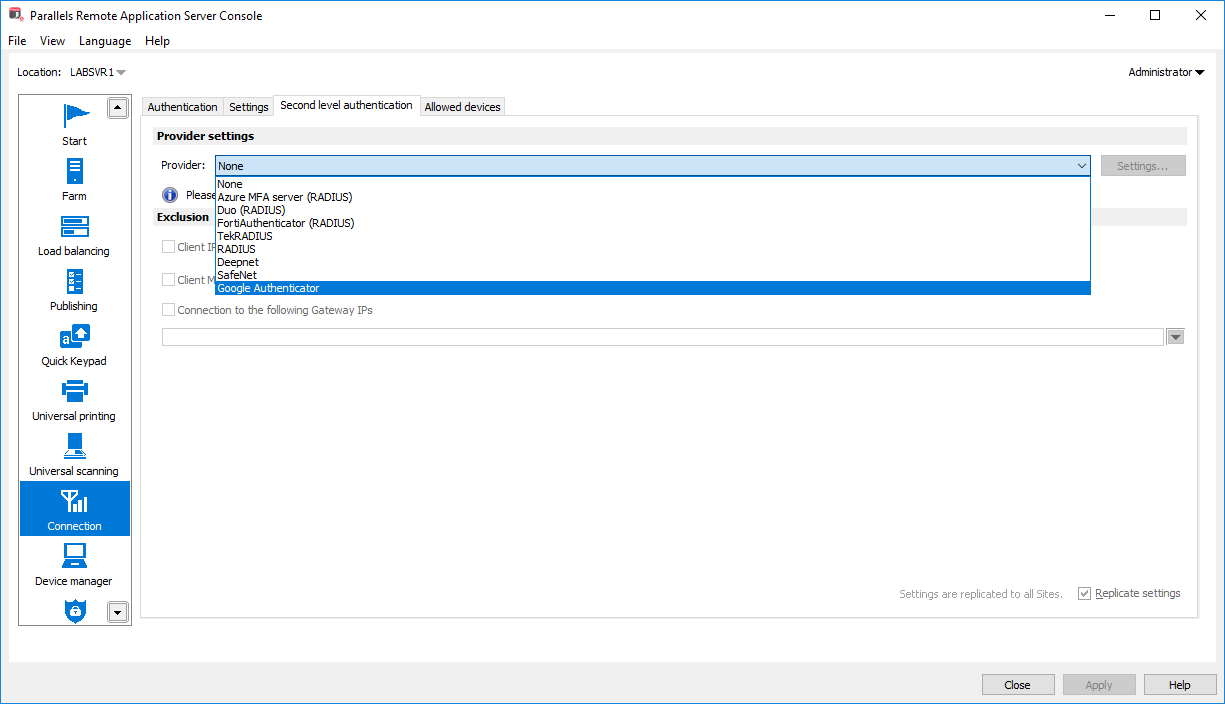Choose Google Authenticator provider
The height and width of the screenshot is (704, 1225).
pos(652,288)
